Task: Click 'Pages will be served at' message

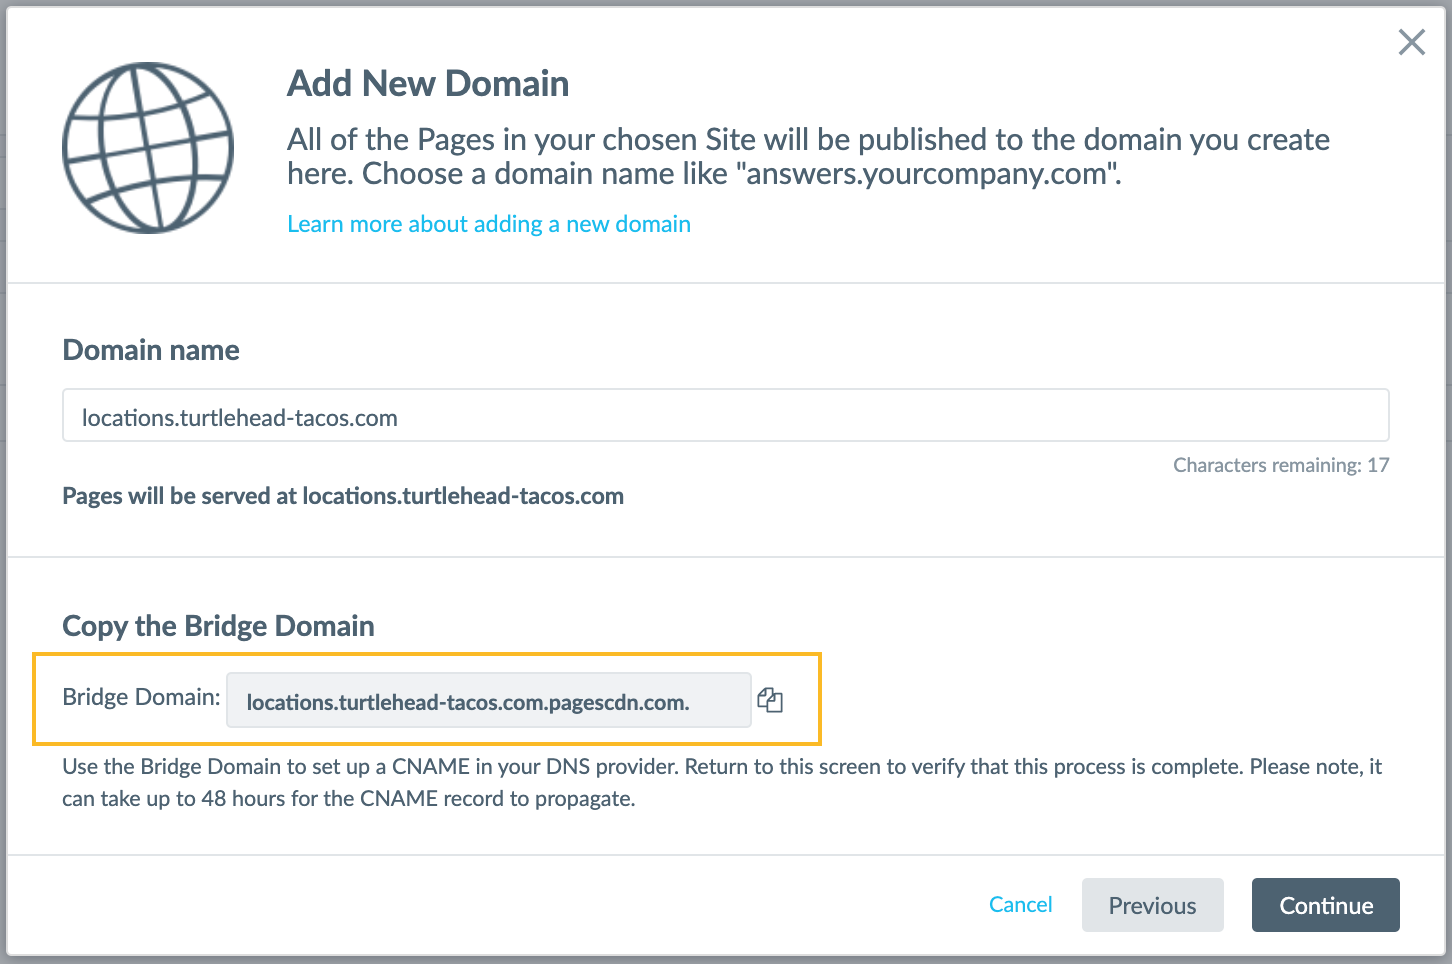Action: [343, 496]
